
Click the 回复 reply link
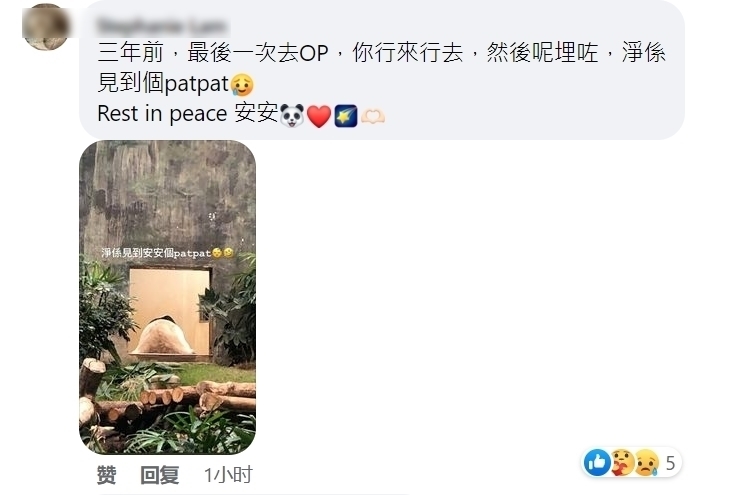(160, 475)
